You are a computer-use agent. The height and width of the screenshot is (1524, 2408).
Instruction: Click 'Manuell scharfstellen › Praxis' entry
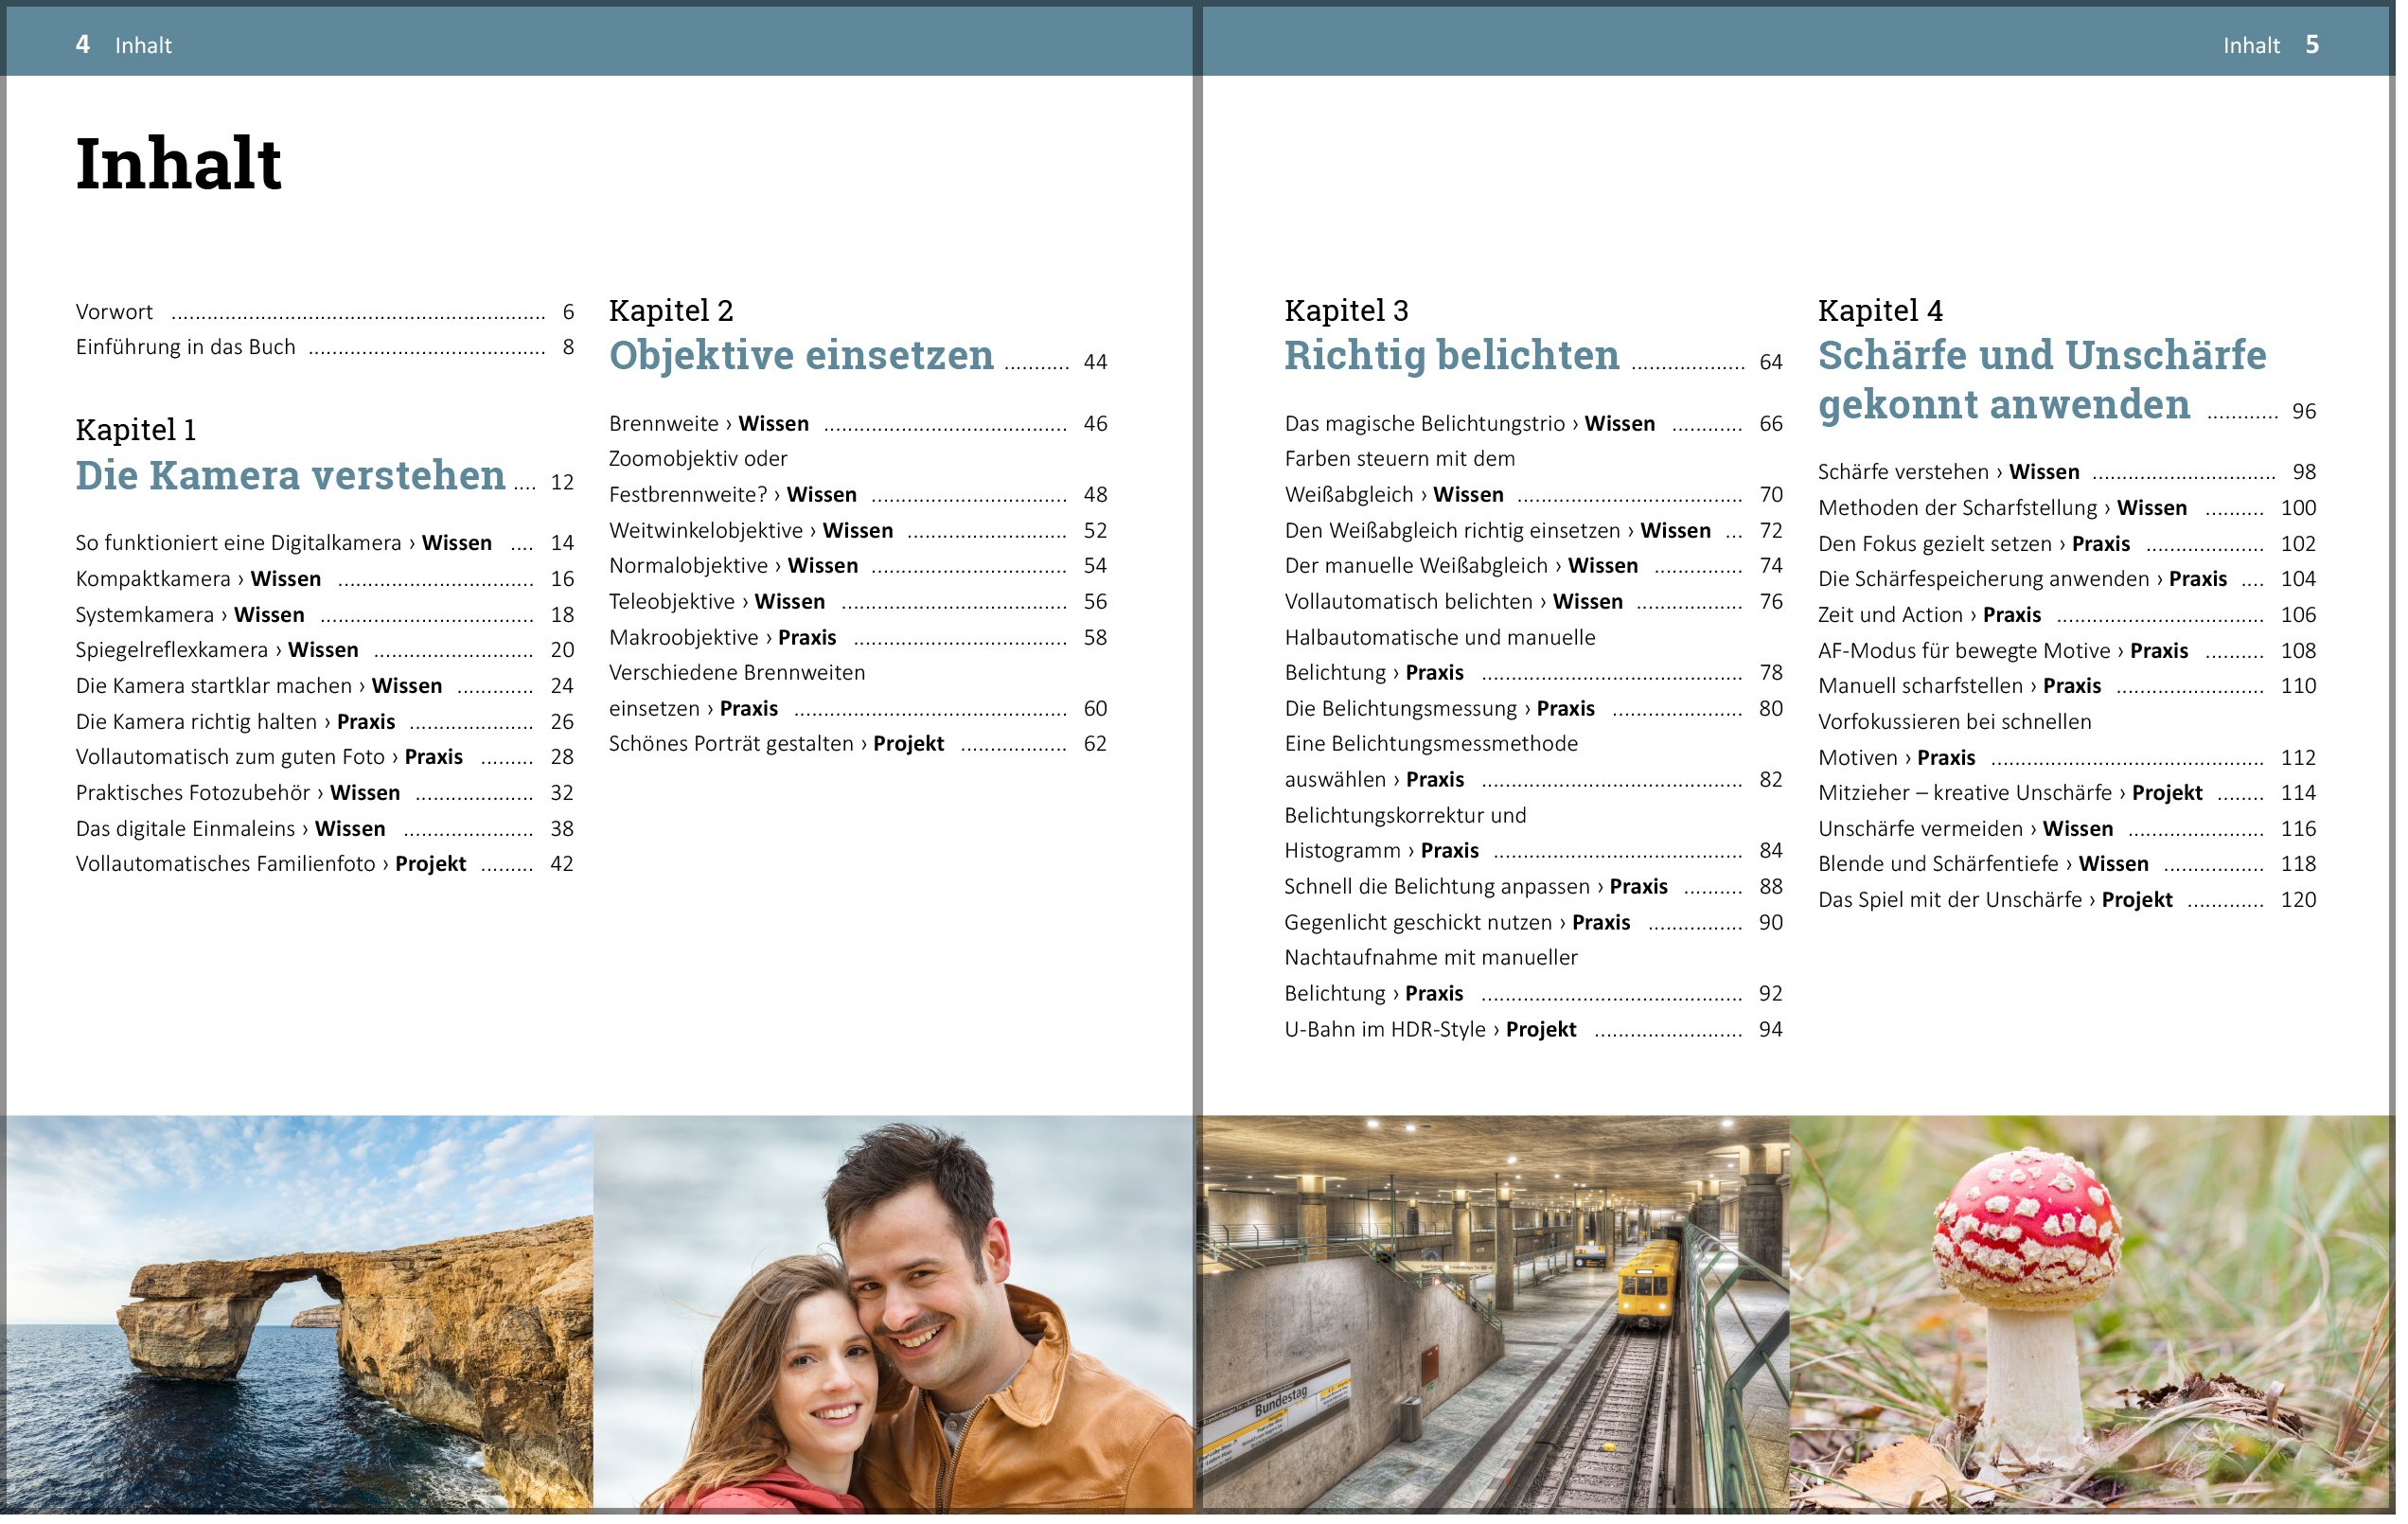(2067, 686)
